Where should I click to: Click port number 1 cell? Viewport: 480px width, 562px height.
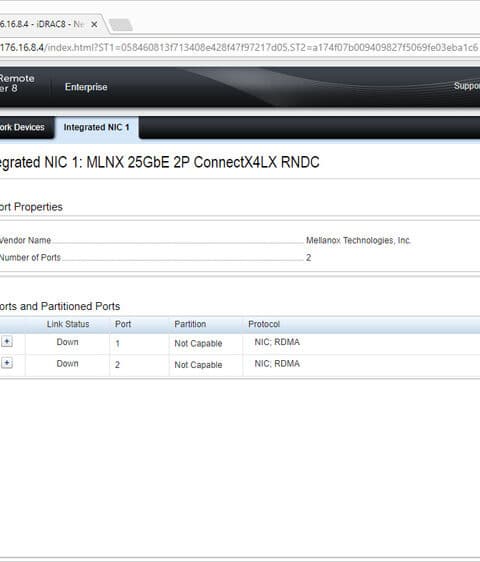pyautogui.click(x=118, y=343)
